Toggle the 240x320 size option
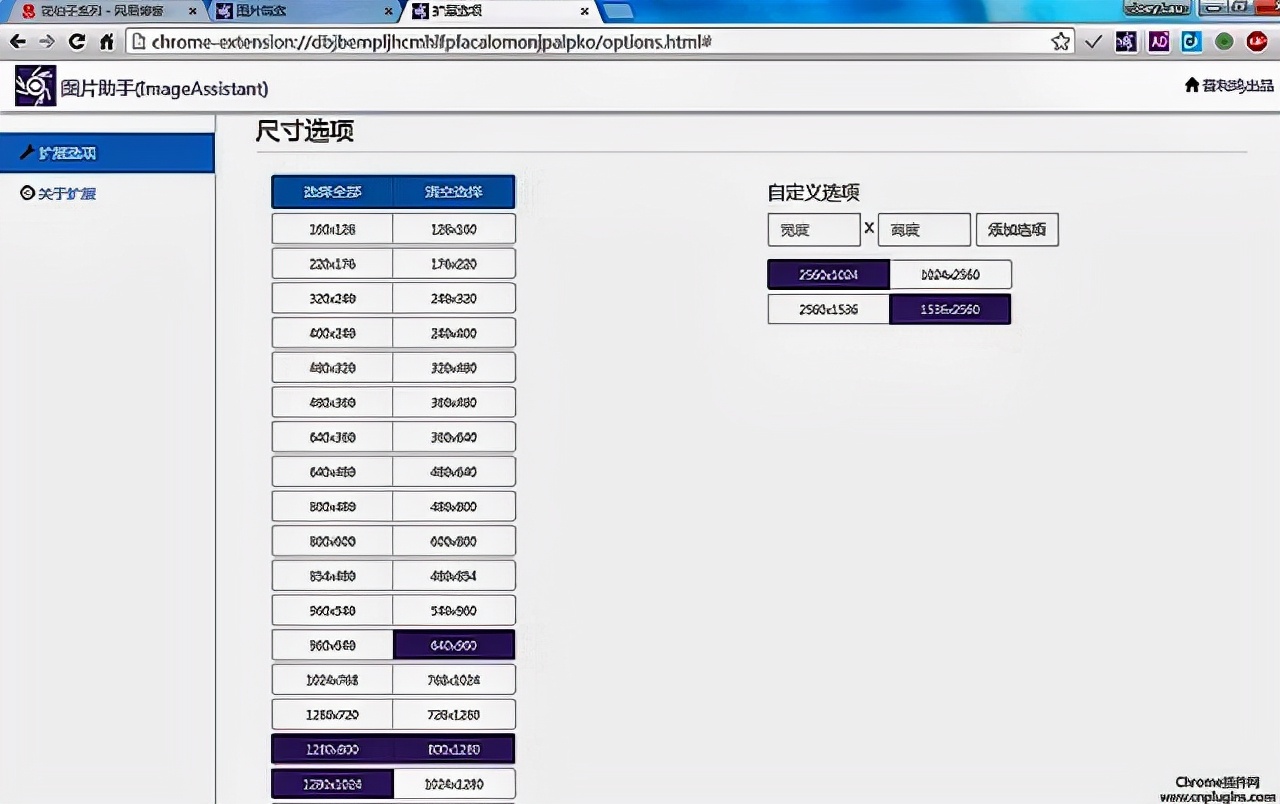1280x804 pixels. tap(454, 298)
